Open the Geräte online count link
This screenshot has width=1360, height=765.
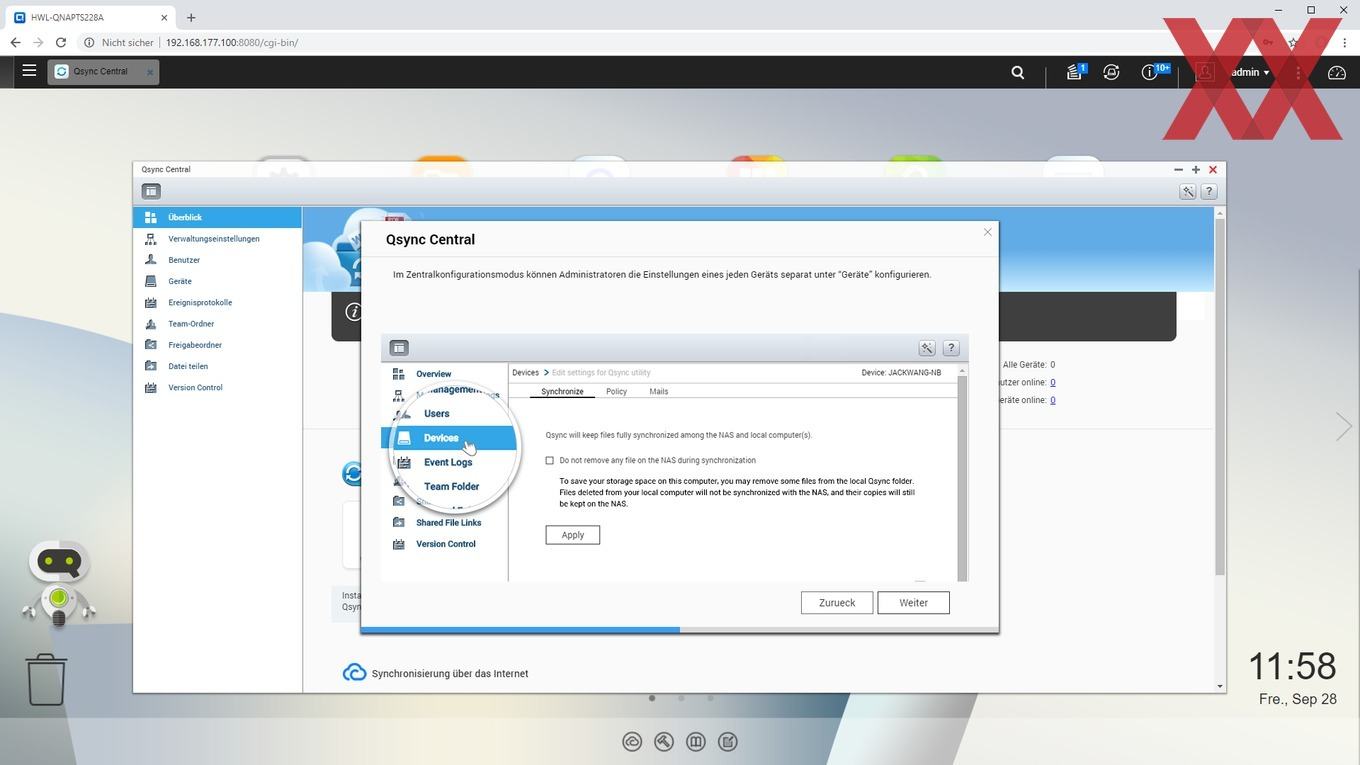tap(1053, 400)
